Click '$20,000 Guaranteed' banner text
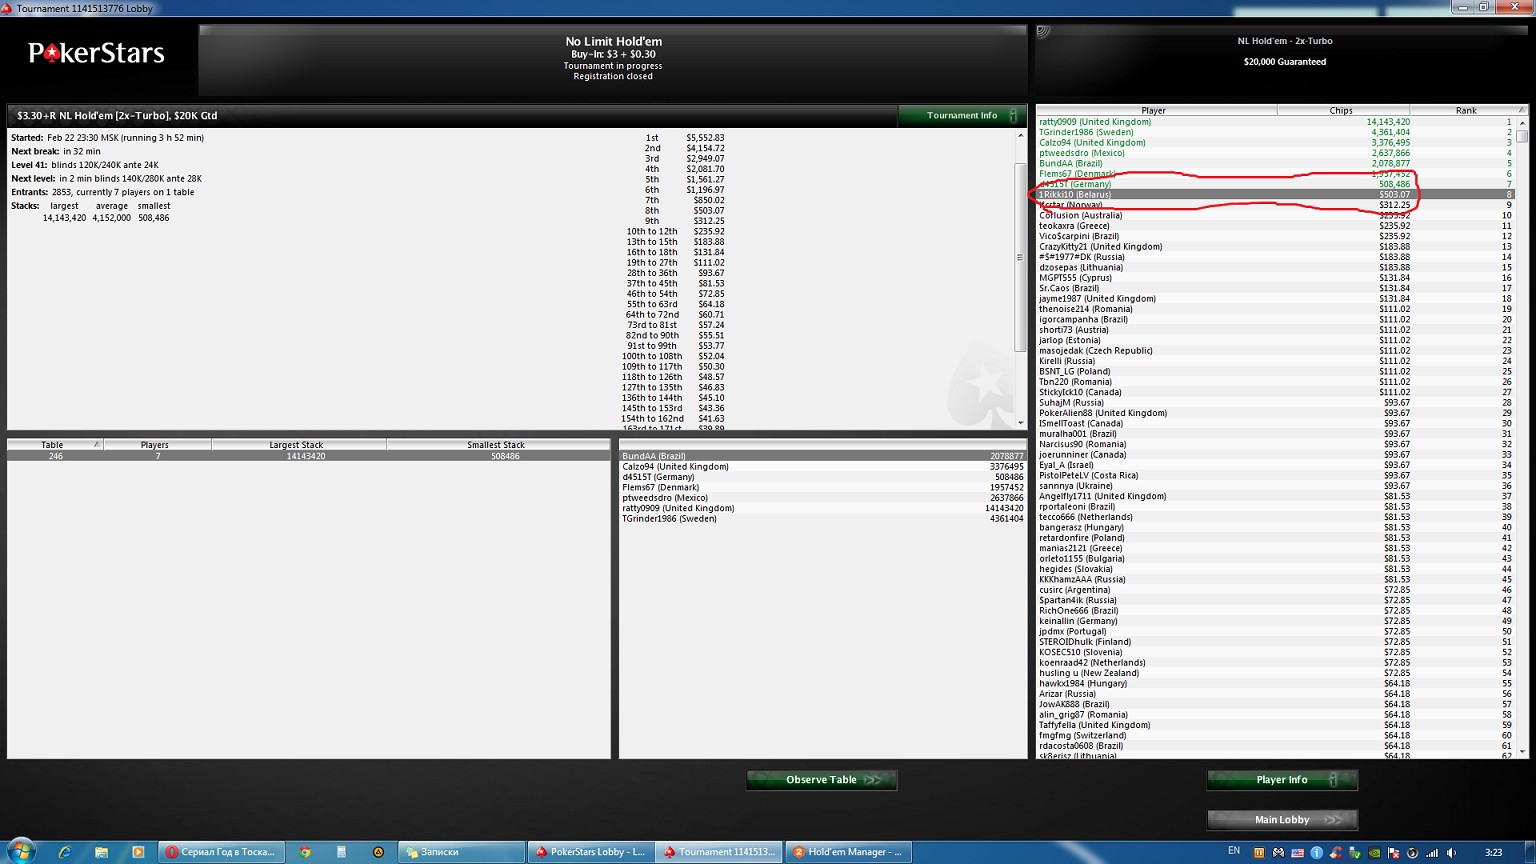 [x=1285, y=62]
